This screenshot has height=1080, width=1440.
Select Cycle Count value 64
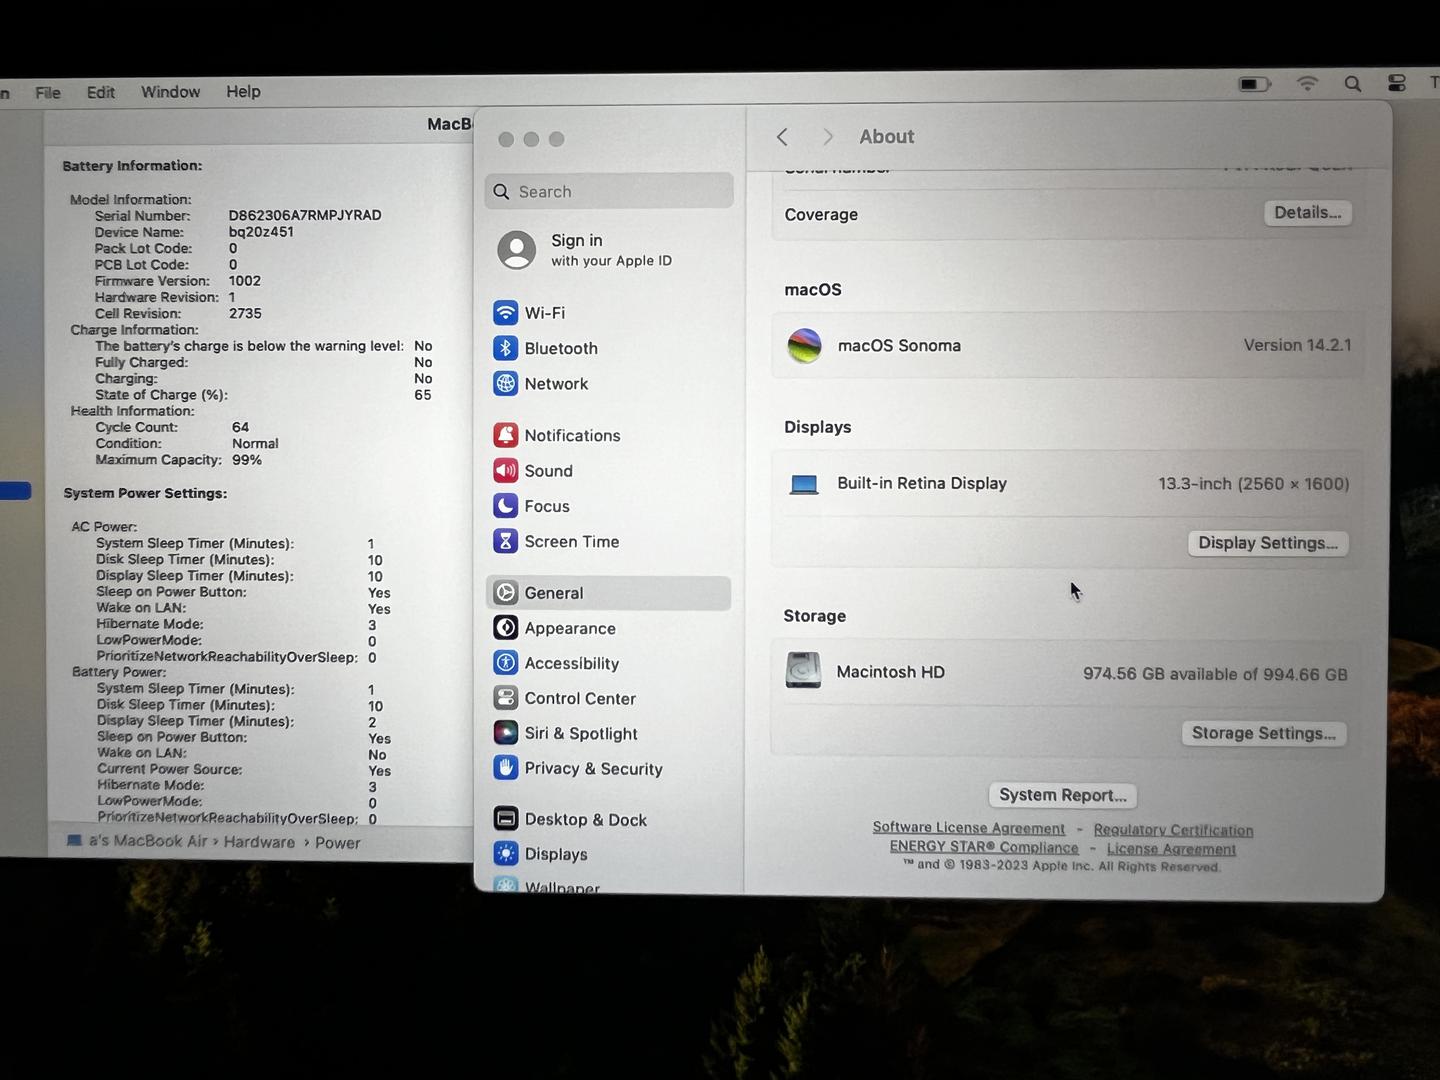(240, 427)
